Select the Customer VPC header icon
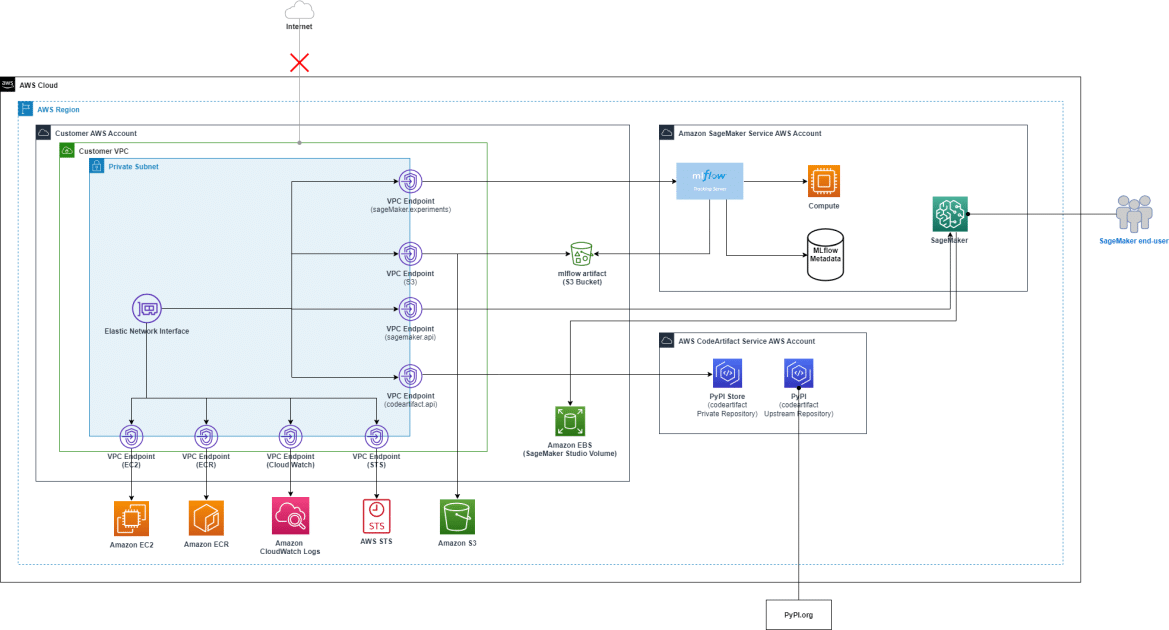Screen dimensions: 1169x630 (66, 148)
